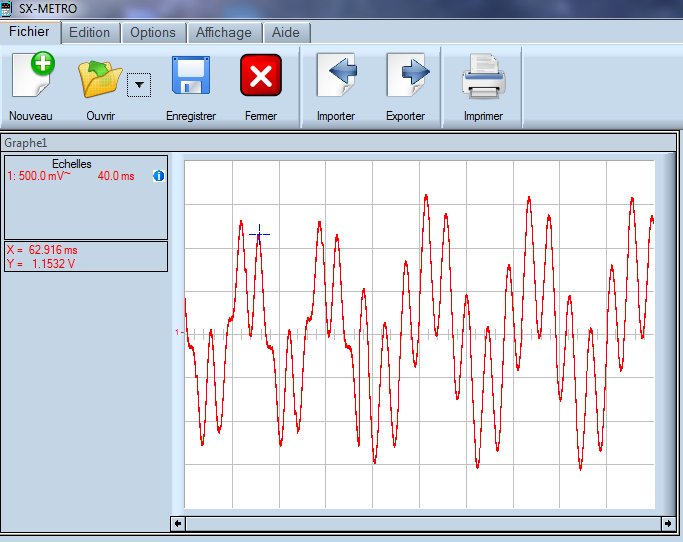Click the Importer label
The image size is (683, 542).
tap(336, 116)
